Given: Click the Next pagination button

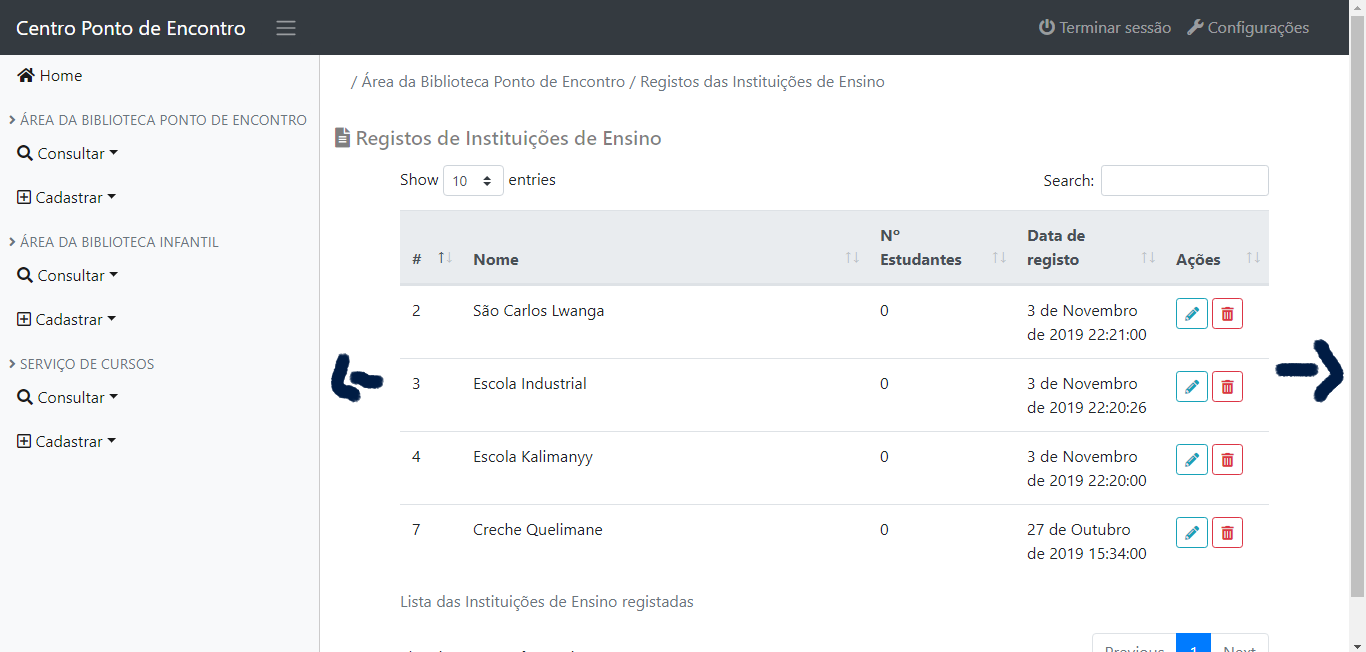Looking at the screenshot, I should [x=1239, y=646].
